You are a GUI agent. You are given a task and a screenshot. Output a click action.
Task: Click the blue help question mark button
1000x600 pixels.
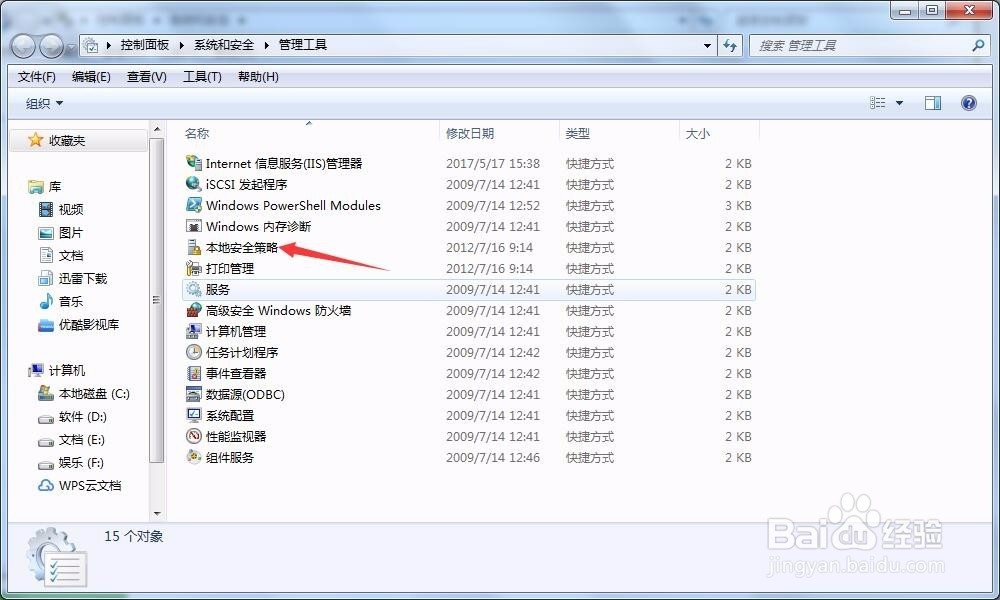click(967, 103)
